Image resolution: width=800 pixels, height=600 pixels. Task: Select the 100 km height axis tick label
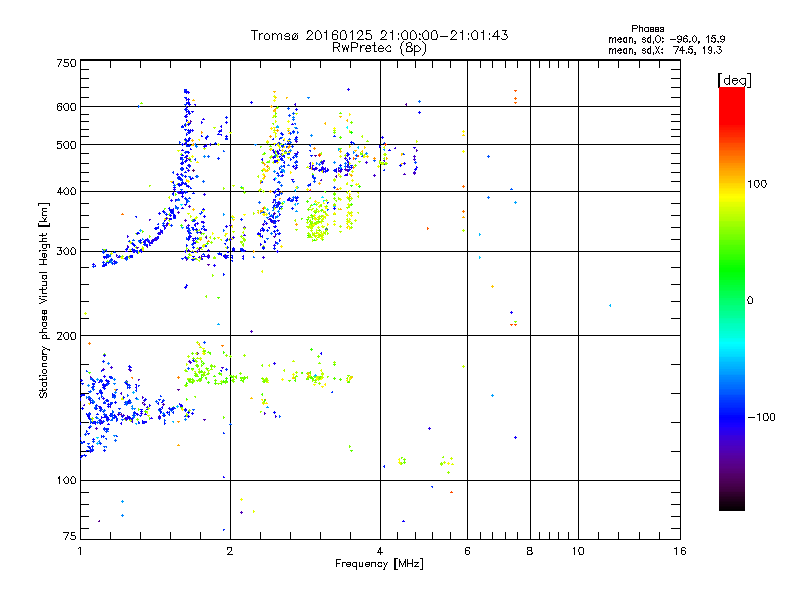click(x=66, y=481)
